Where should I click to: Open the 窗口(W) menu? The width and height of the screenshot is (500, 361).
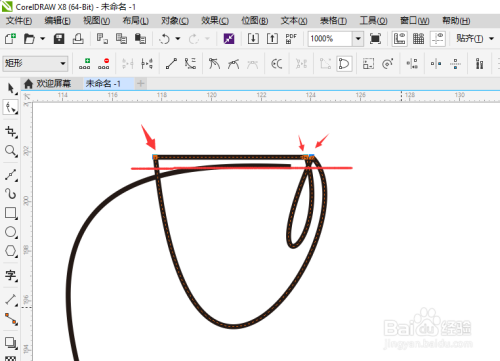tap(414, 21)
